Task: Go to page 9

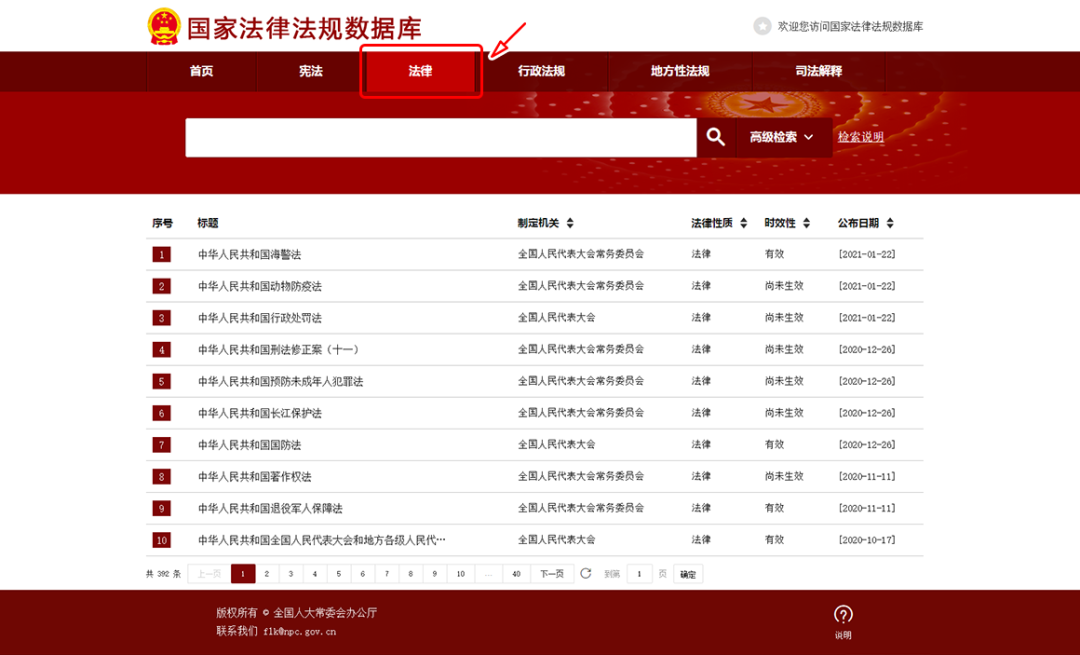Action: point(435,574)
